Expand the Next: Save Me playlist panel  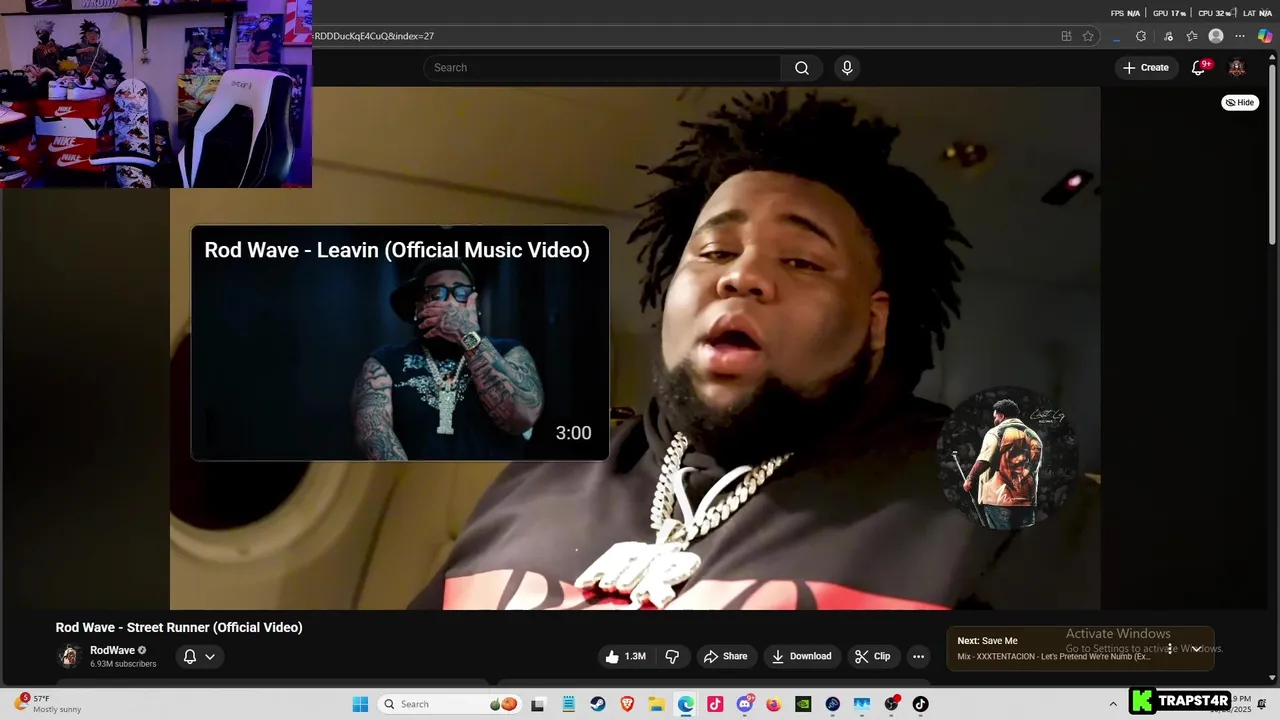tap(1196, 648)
